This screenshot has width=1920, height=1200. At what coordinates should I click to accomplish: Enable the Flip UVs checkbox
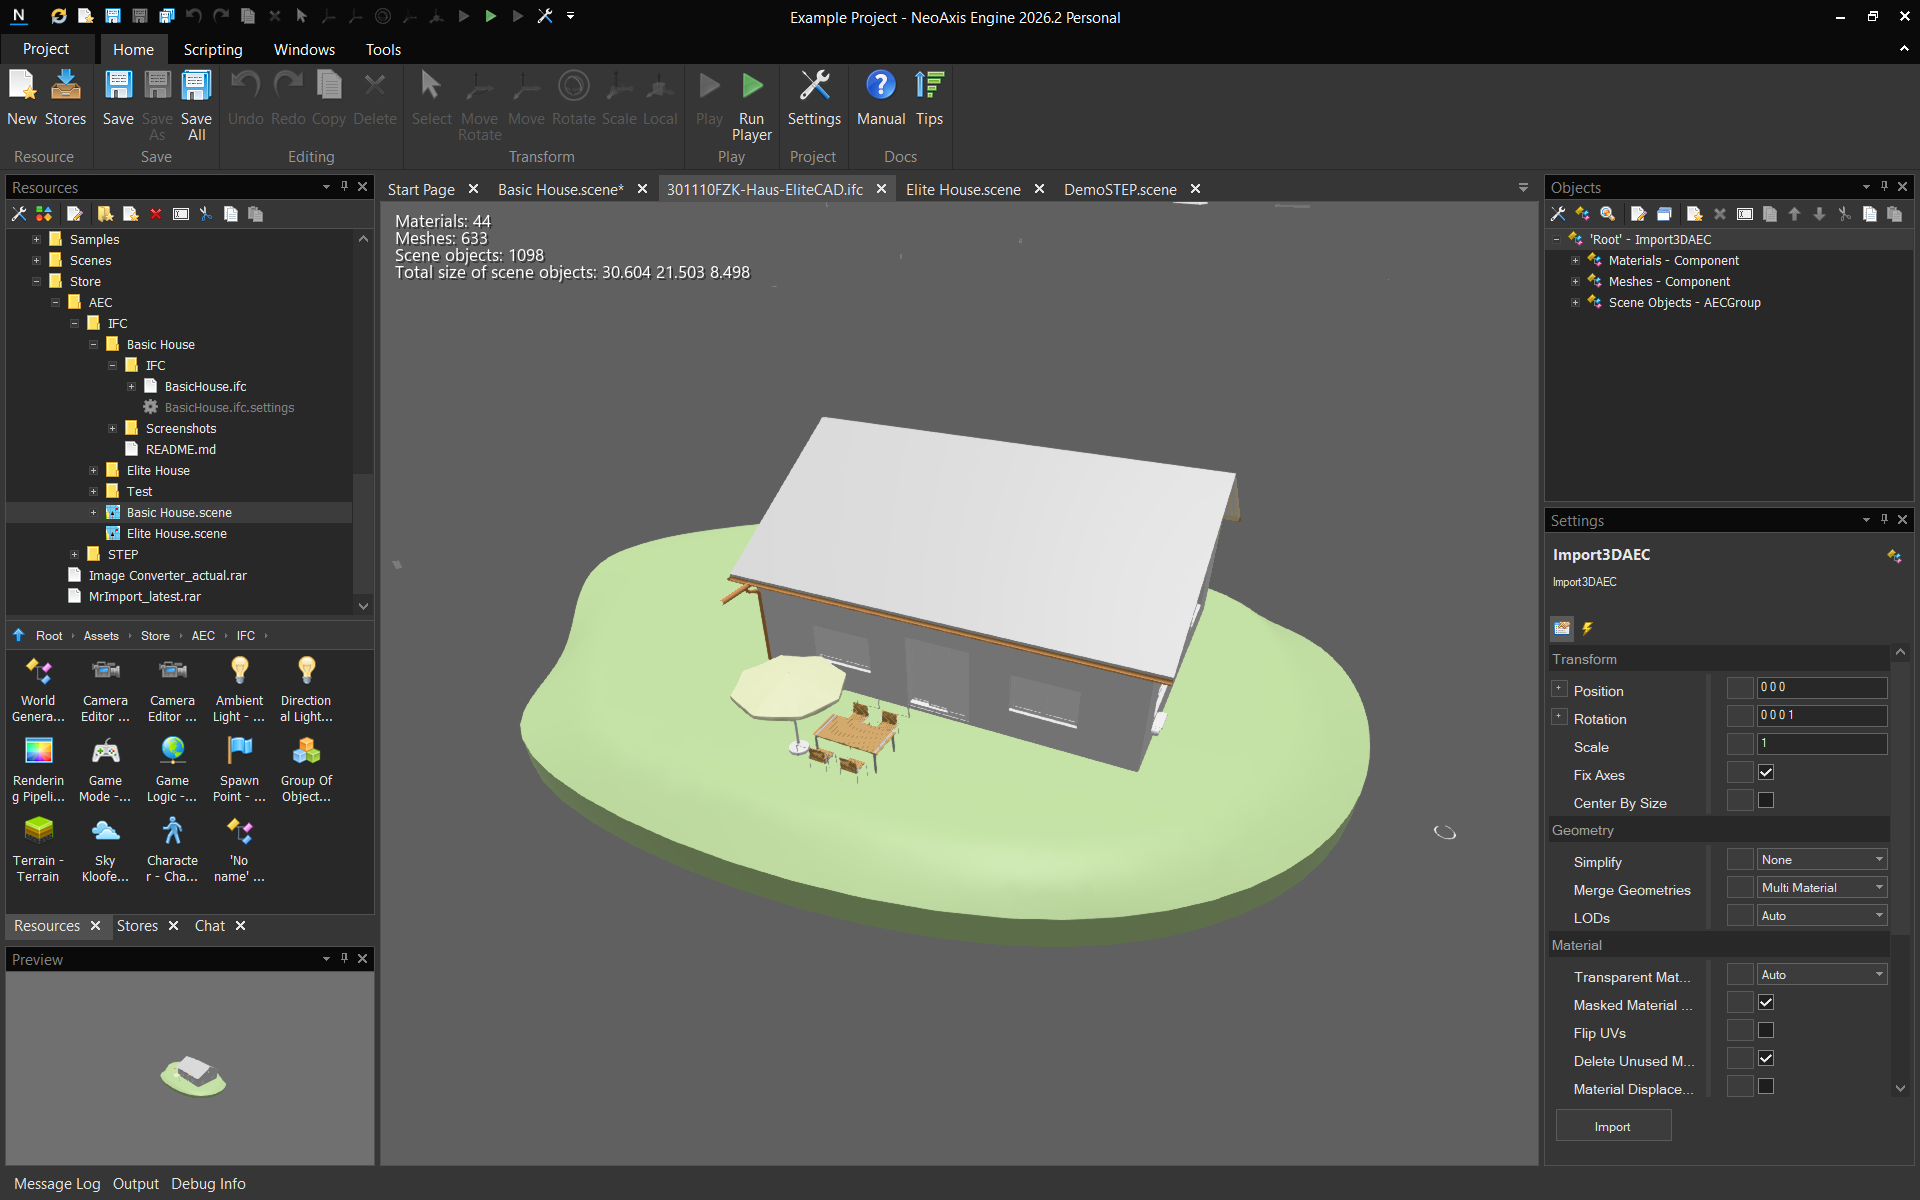[x=1766, y=1030]
